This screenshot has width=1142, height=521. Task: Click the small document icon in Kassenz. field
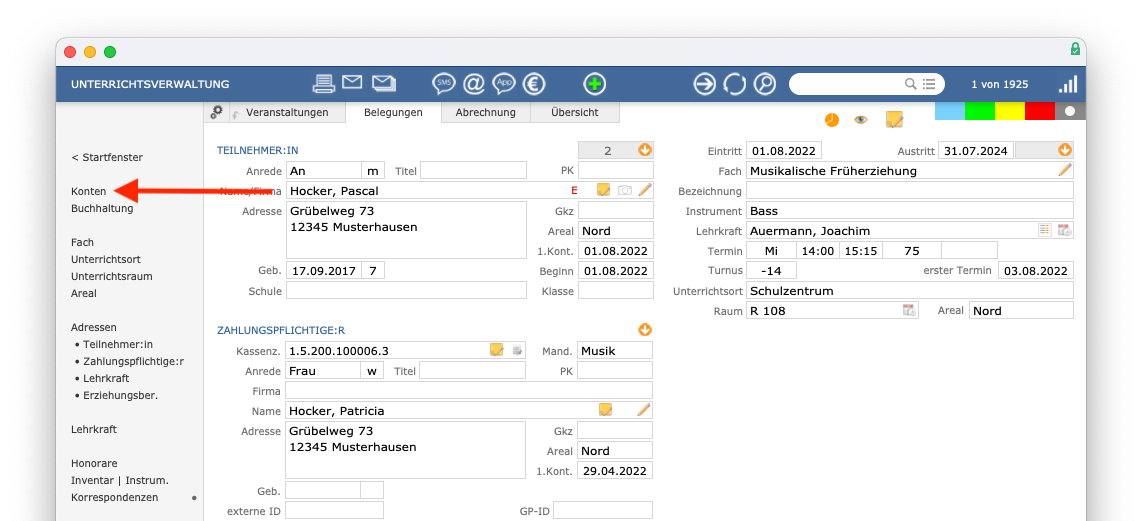[x=517, y=350]
